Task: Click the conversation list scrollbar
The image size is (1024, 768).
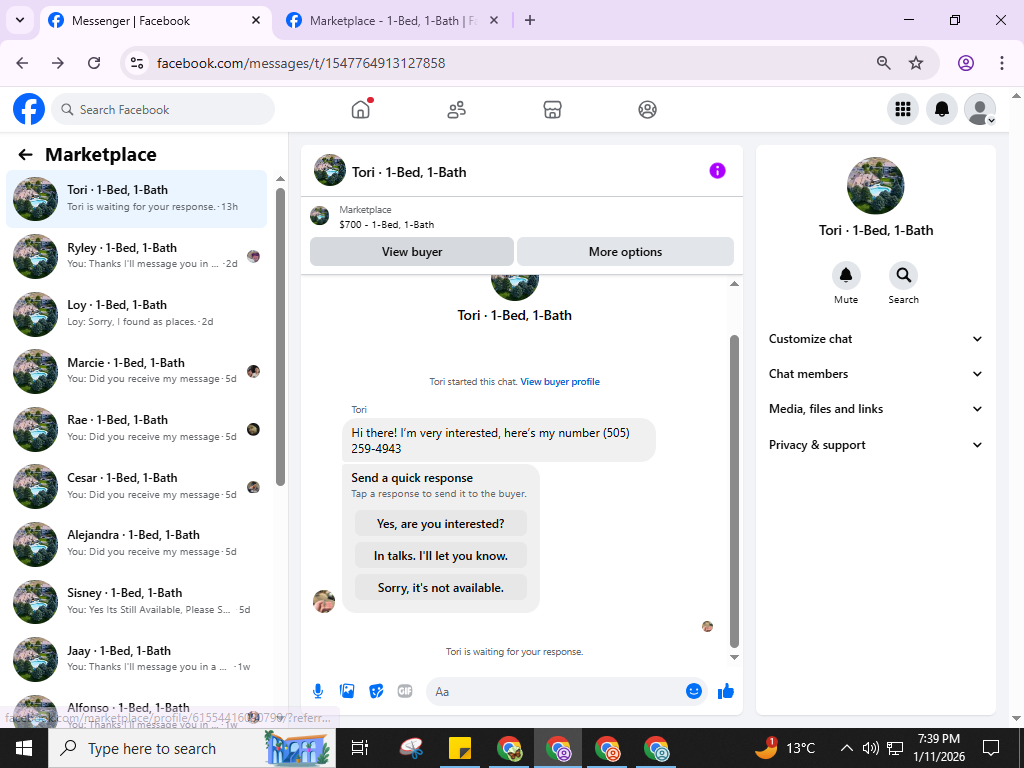Action: (x=280, y=336)
